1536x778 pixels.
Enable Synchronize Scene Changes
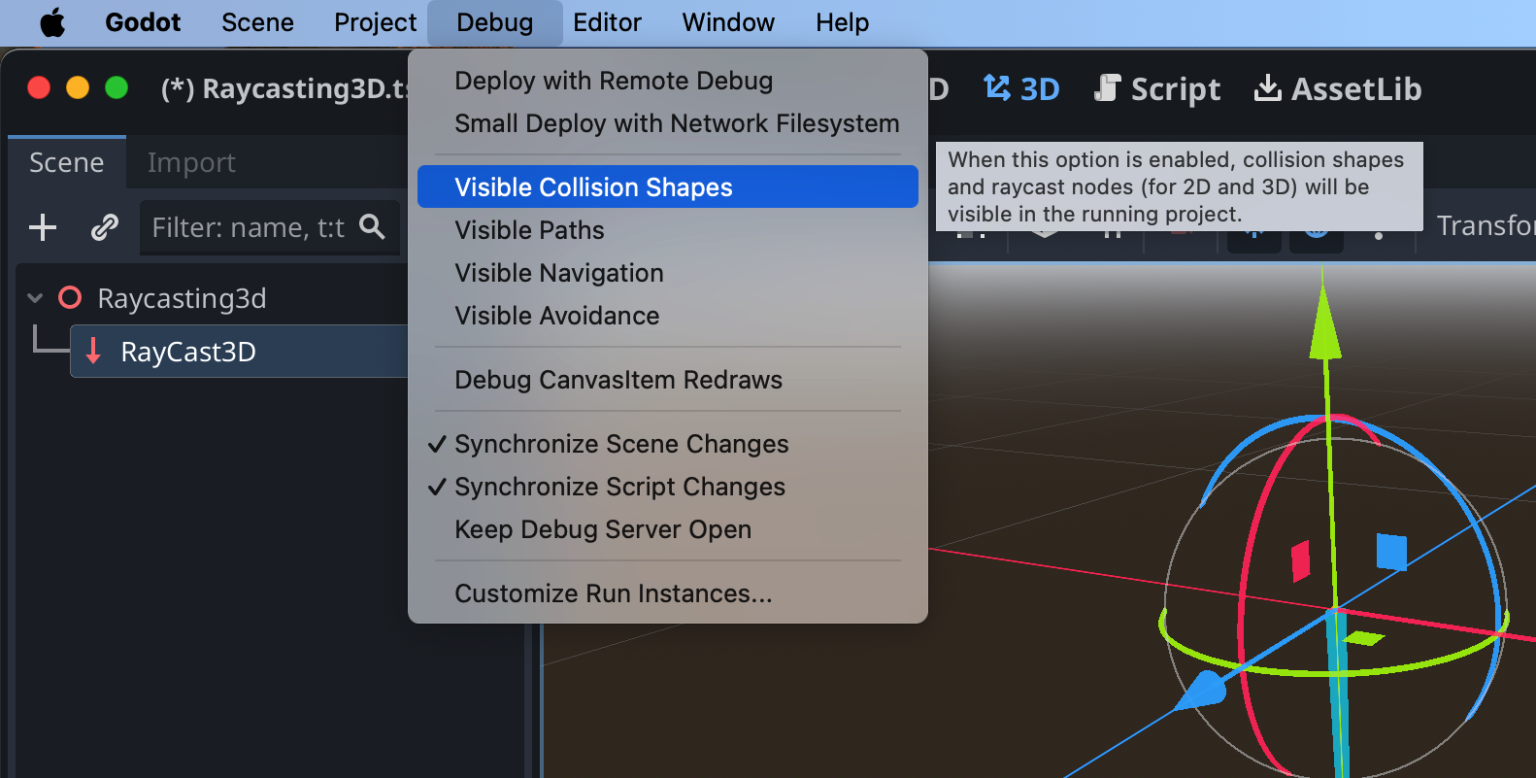click(620, 444)
